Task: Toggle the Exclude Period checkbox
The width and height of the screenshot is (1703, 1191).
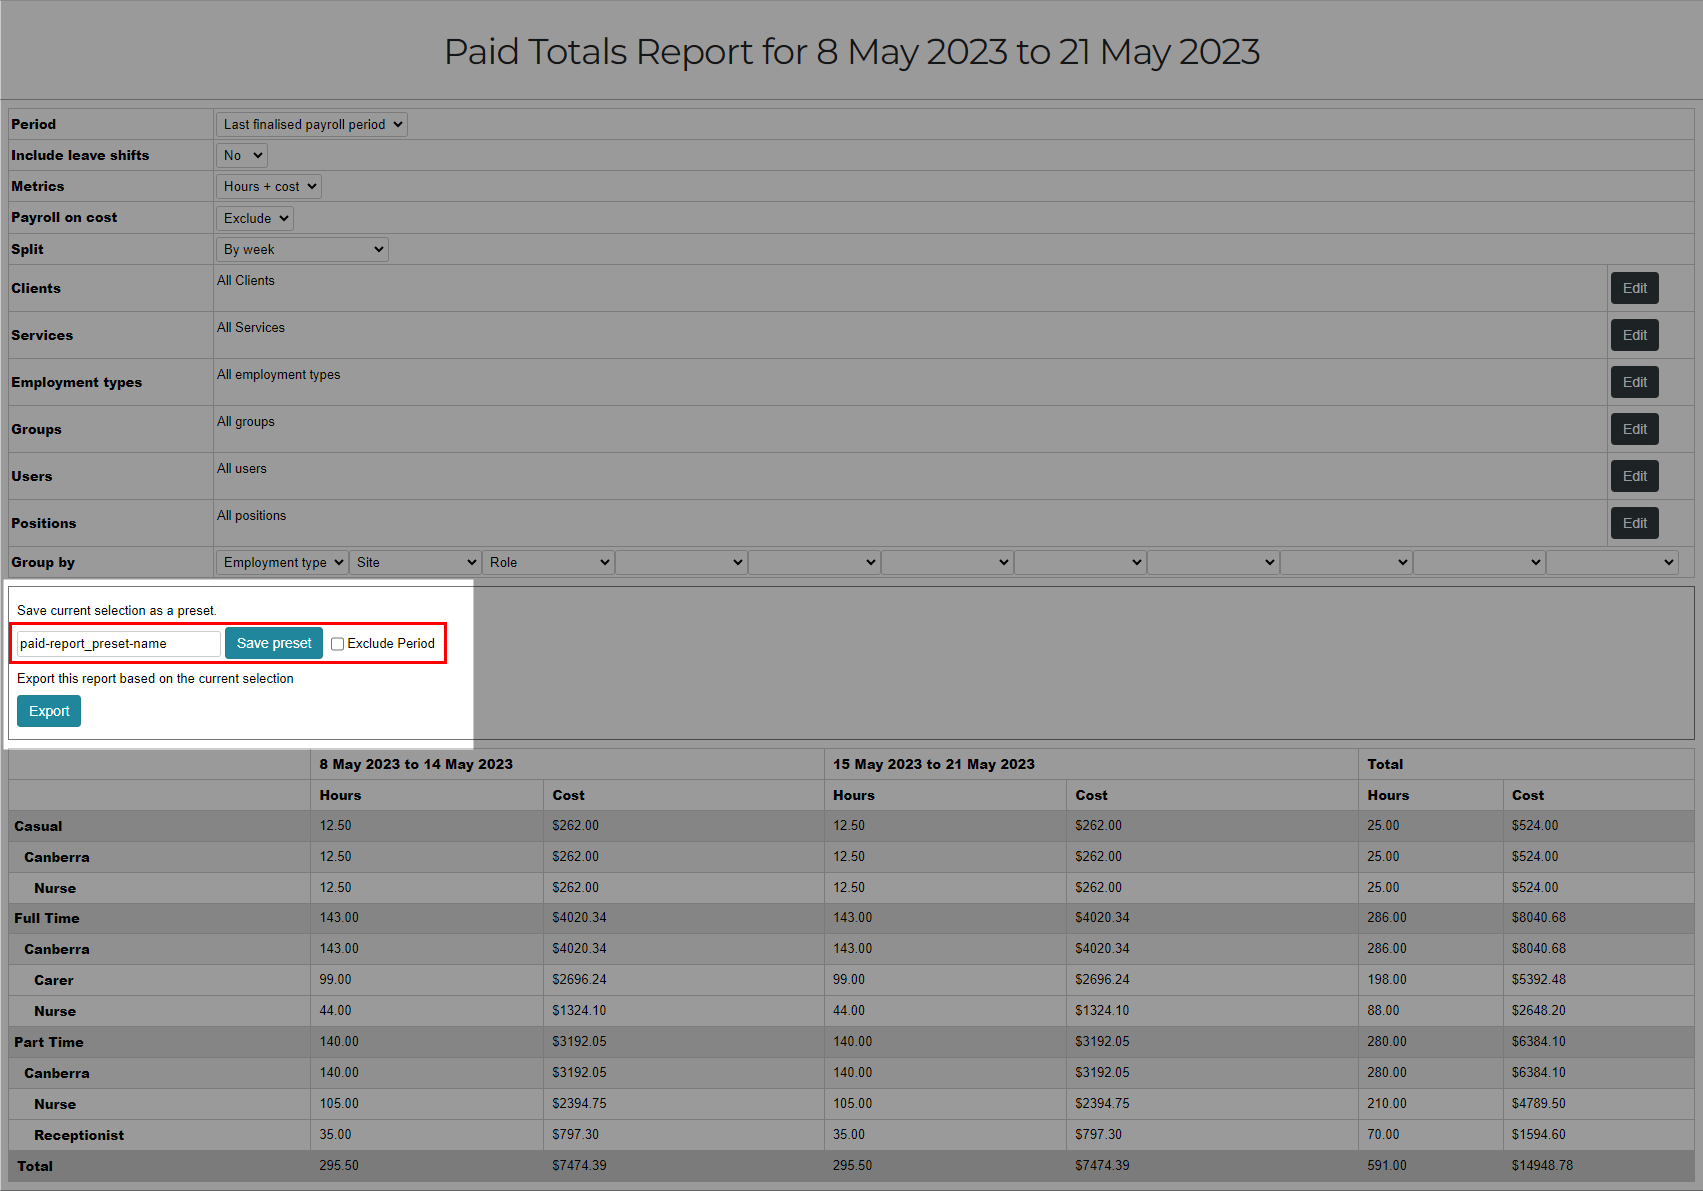Action: pos(338,644)
